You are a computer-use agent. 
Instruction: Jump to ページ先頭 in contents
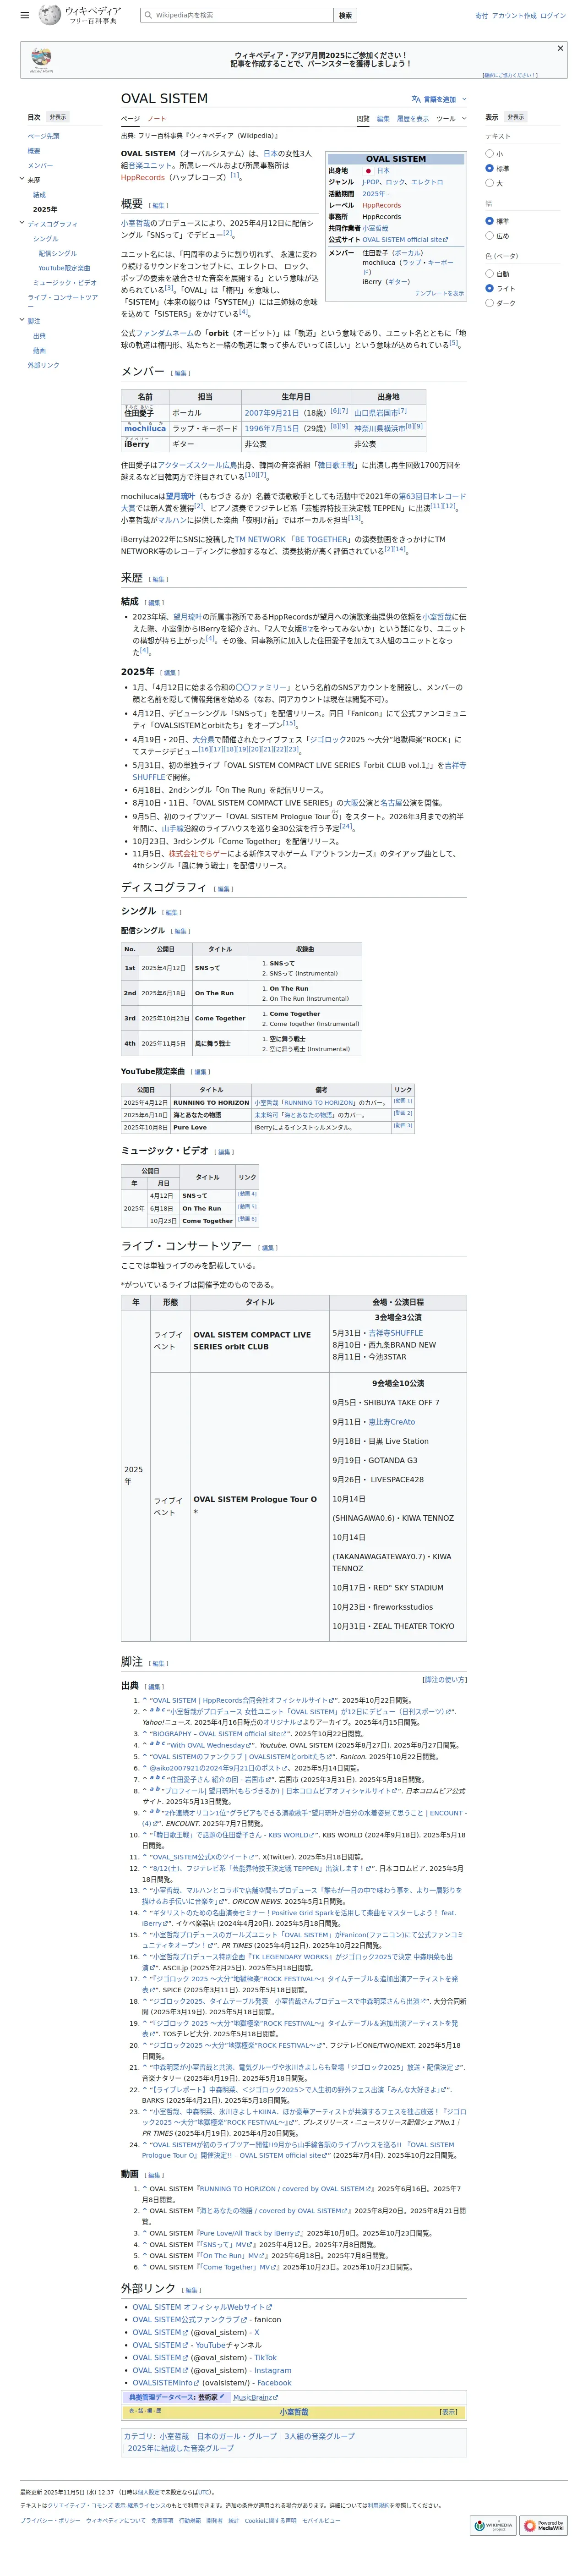coord(43,136)
